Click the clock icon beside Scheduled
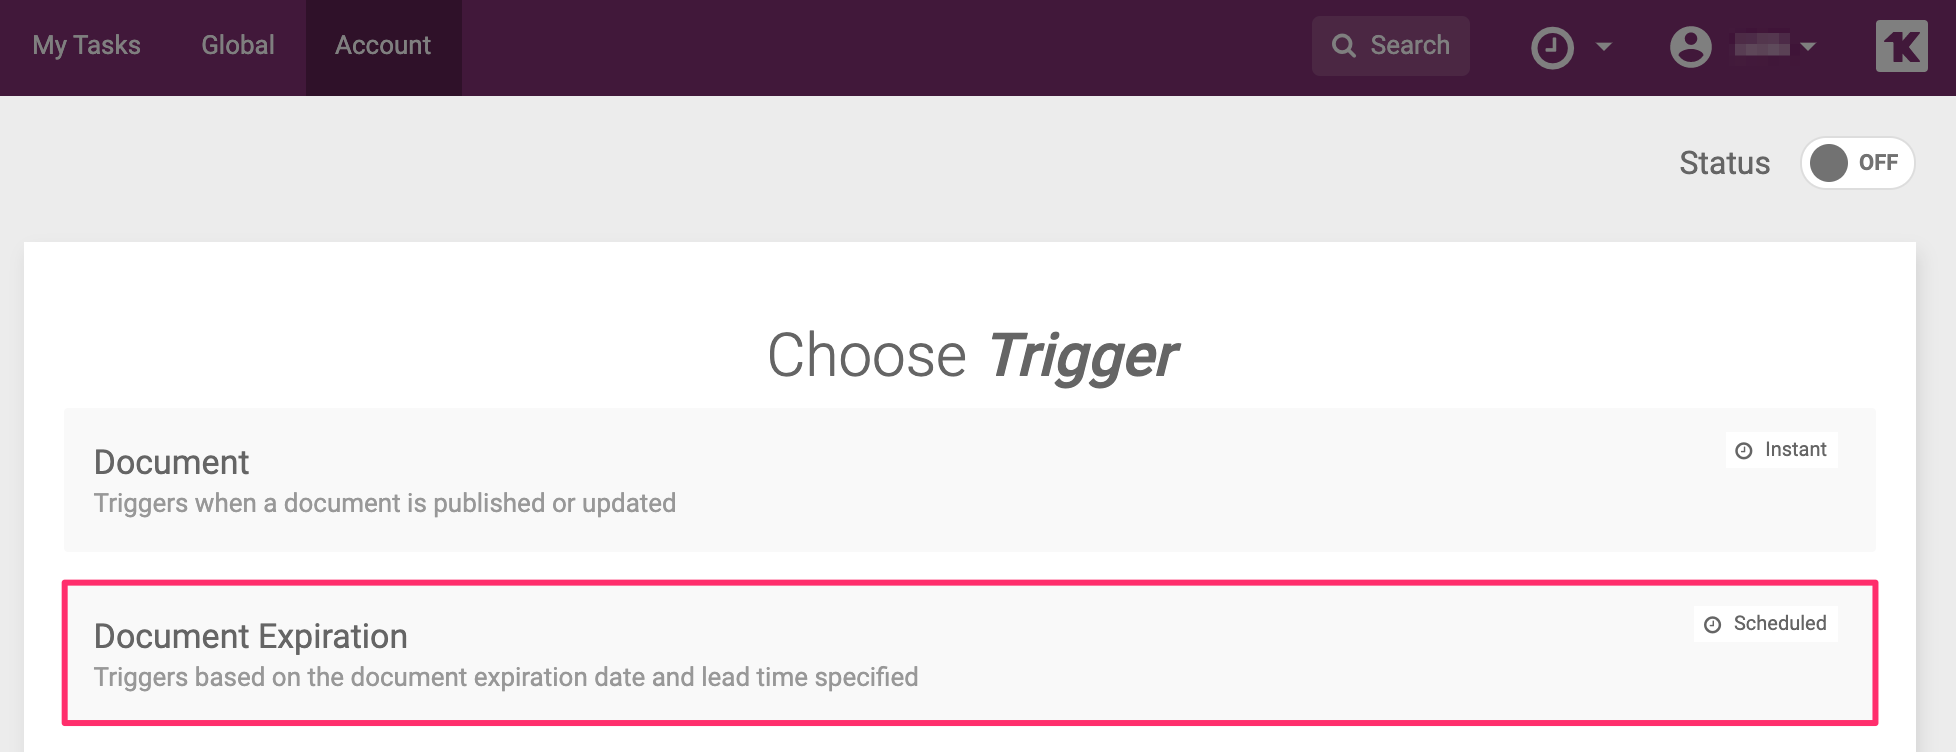Screen dimensions: 1956x752 click(x=1713, y=625)
